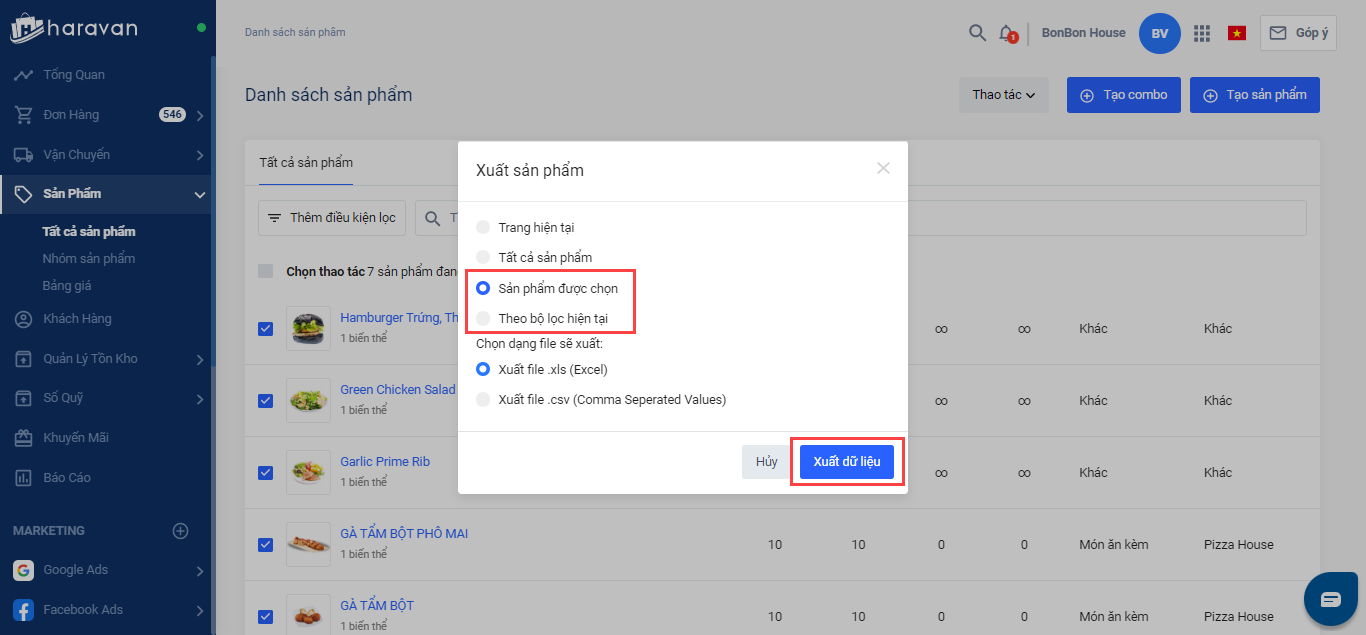The width and height of the screenshot is (1366, 635).
Task: Click the BV user avatar
Action: pos(1159,33)
